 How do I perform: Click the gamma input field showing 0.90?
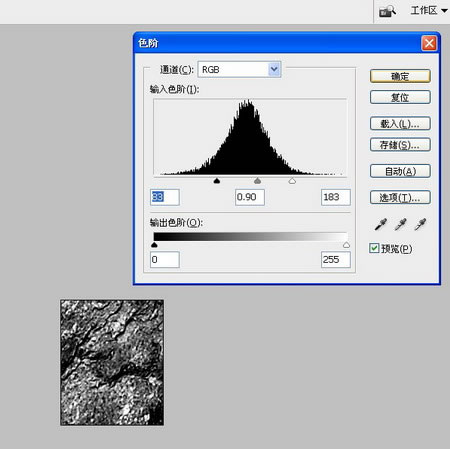click(250, 197)
